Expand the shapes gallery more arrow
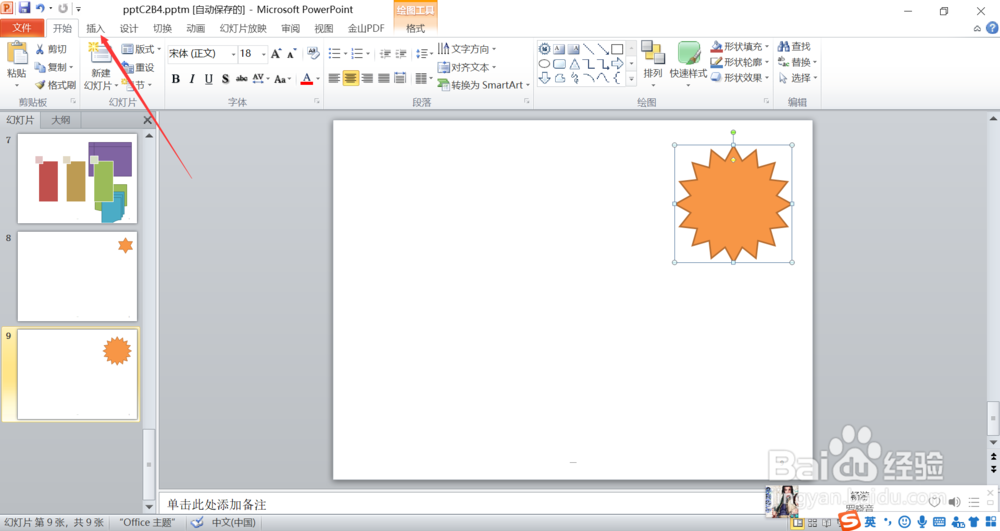This screenshot has width=1000, height=531. point(631,79)
